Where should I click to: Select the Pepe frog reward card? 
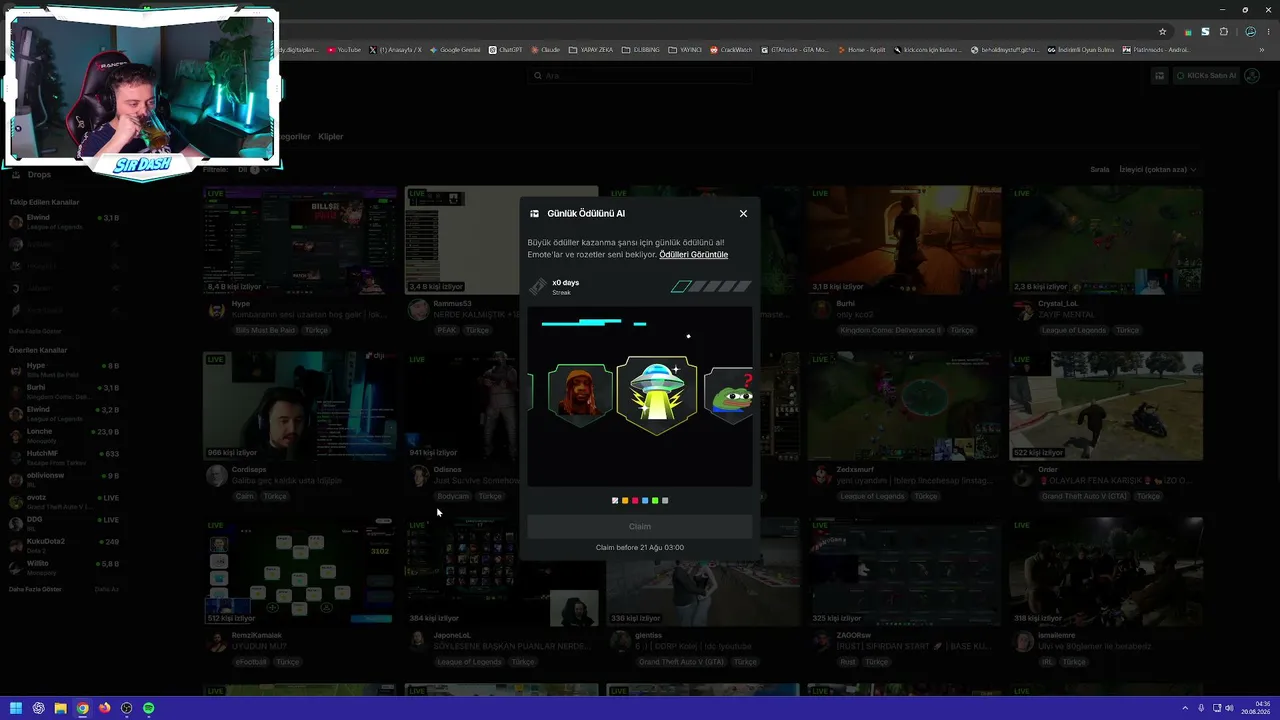(729, 394)
